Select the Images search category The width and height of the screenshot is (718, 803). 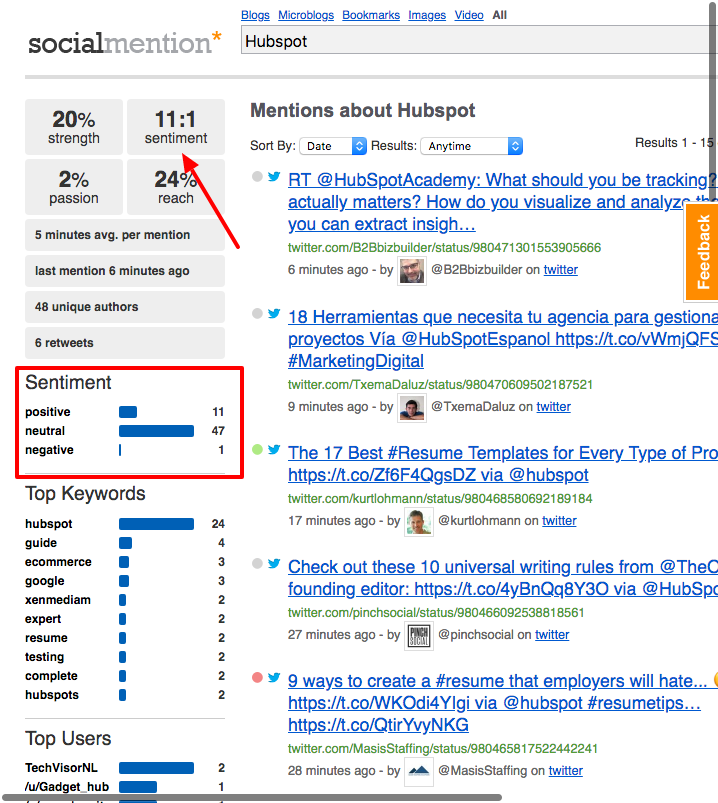tap(427, 15)
